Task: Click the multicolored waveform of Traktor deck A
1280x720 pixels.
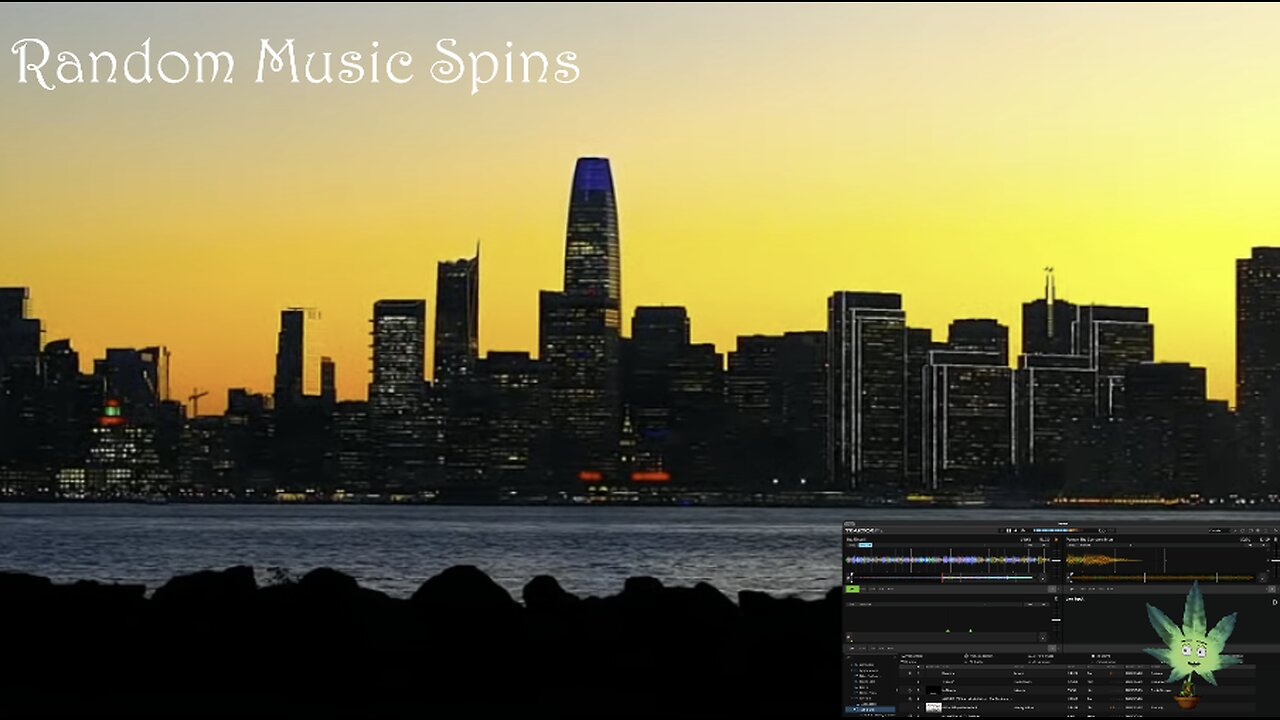Action: pos(948,560)
